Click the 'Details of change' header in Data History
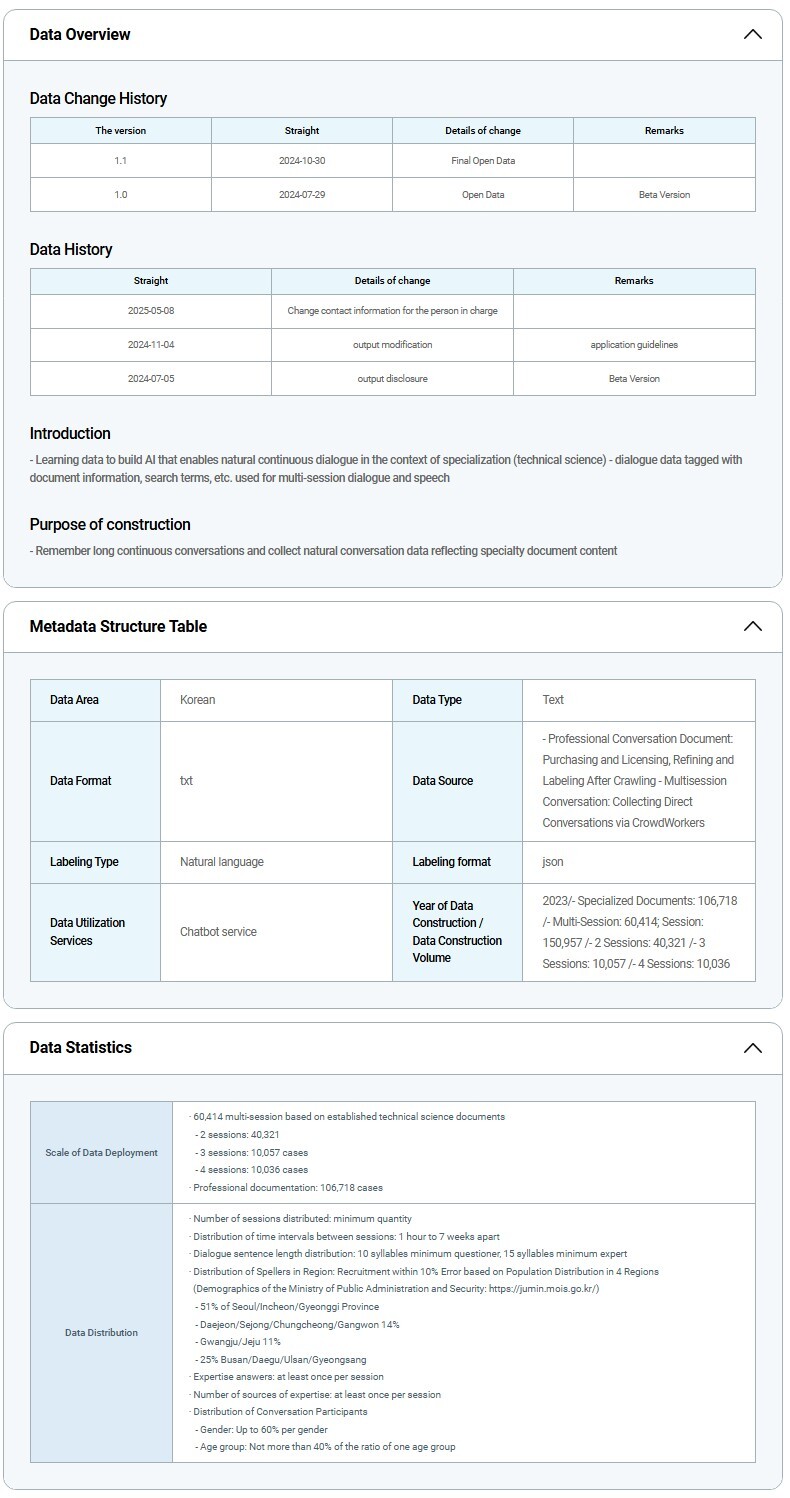 [392, 281]
